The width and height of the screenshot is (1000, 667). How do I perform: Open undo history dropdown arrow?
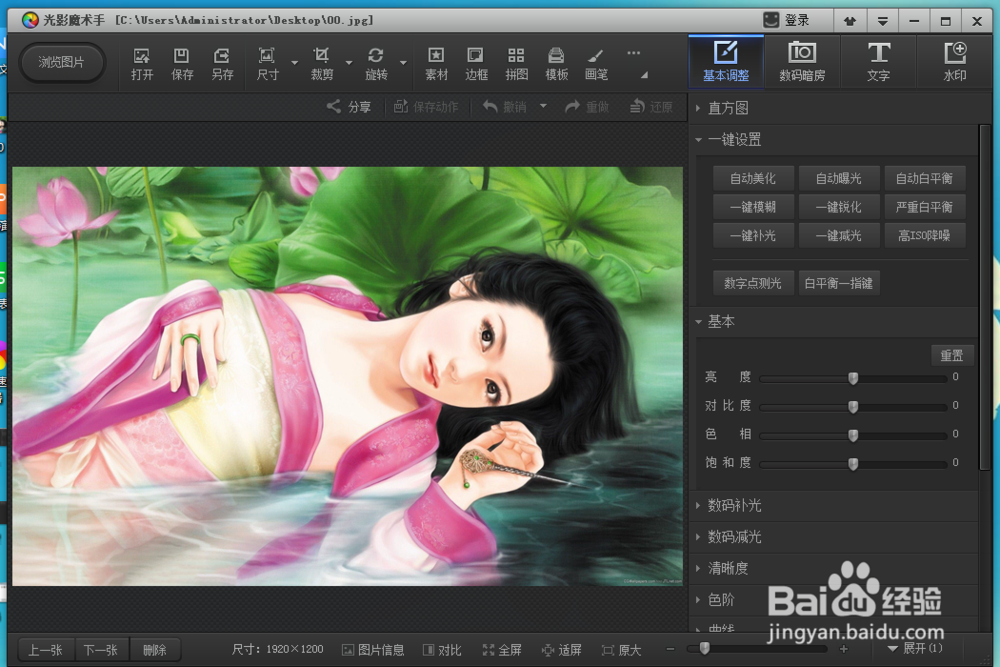tap(543, 106)
